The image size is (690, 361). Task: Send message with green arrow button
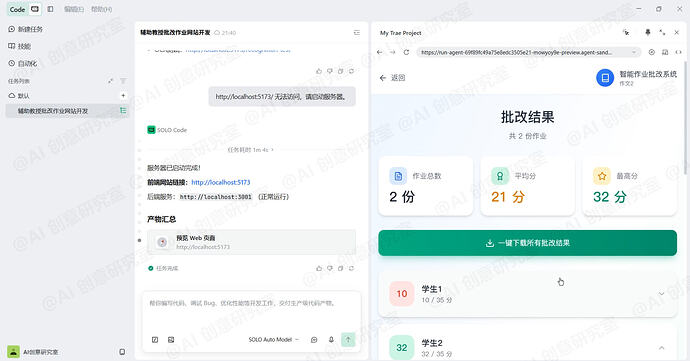pos(348,339)
